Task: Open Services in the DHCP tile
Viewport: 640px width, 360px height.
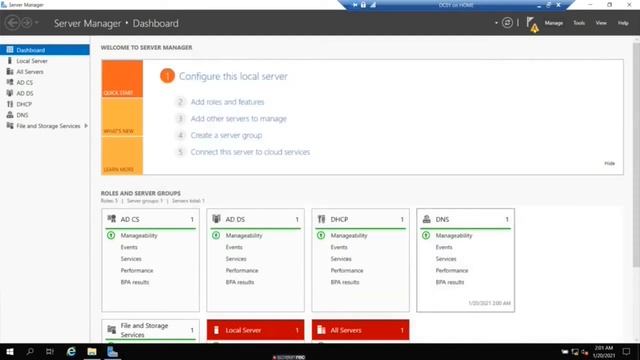Action: (x=341, y=259)
